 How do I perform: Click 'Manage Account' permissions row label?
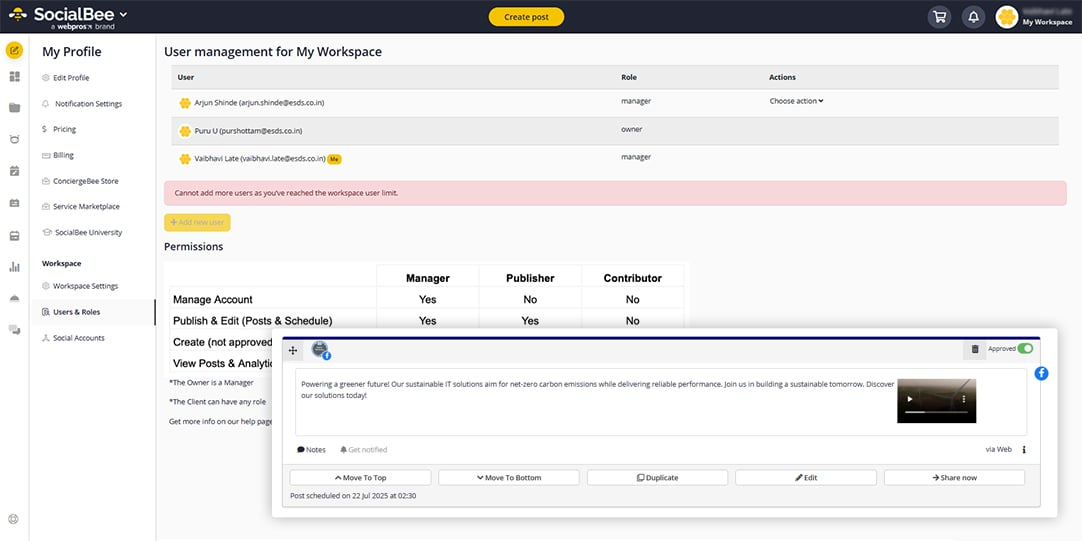[x=213, y=299]
